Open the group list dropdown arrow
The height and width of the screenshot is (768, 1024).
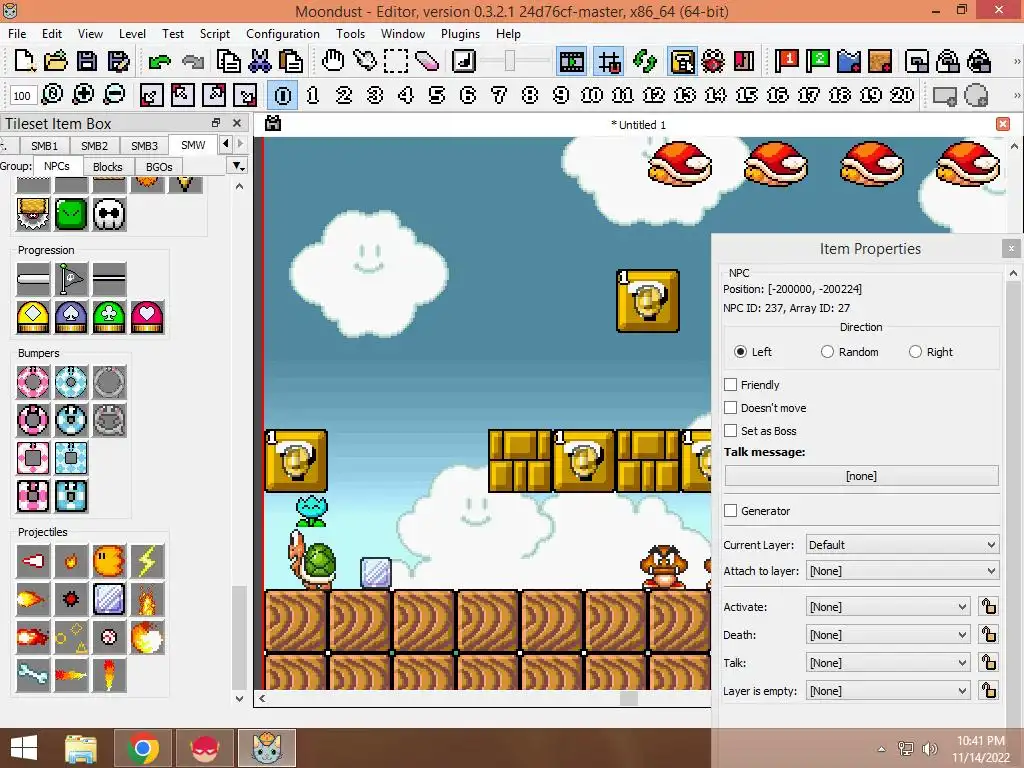point(238,167)
